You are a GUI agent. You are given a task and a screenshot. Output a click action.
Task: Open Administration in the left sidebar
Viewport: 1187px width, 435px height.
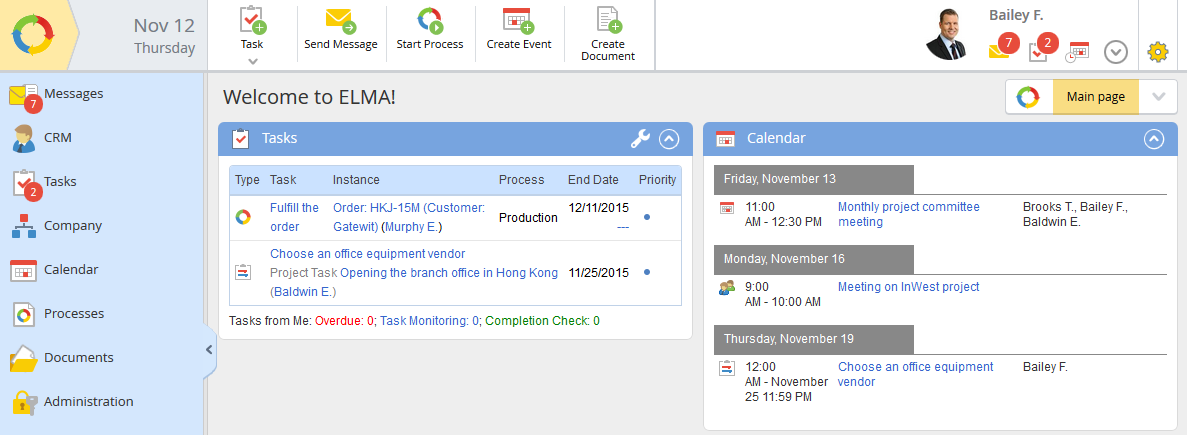click(x=89, y=401)
